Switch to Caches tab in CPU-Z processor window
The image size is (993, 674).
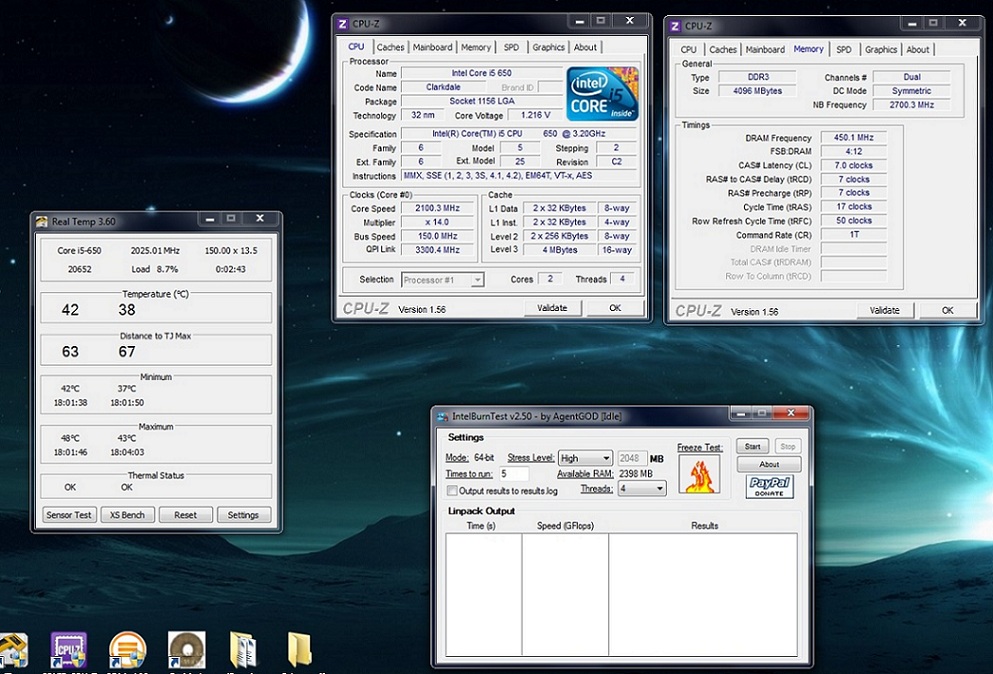pyautogui.click(x=390, y=47)
